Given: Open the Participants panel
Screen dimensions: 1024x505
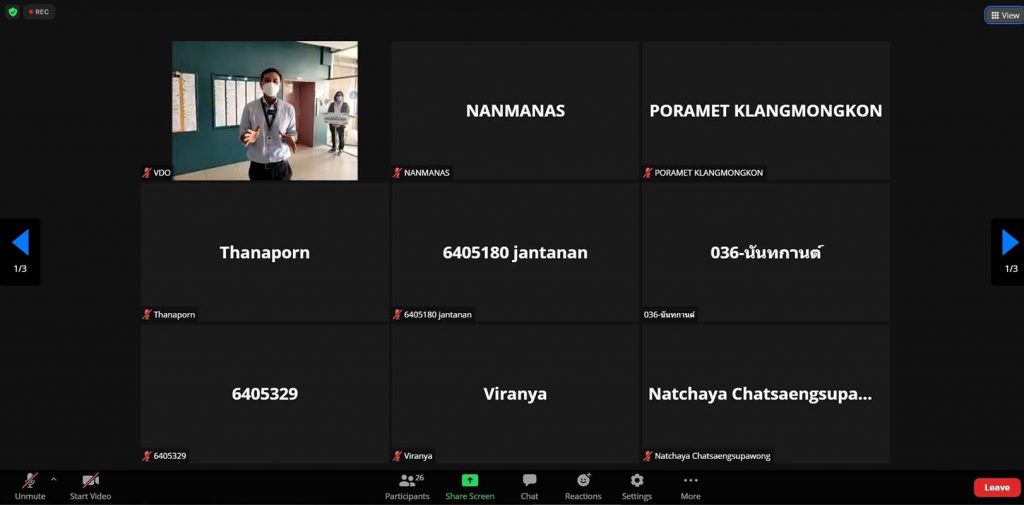Looking at the screenshot, I should (407, 486).
